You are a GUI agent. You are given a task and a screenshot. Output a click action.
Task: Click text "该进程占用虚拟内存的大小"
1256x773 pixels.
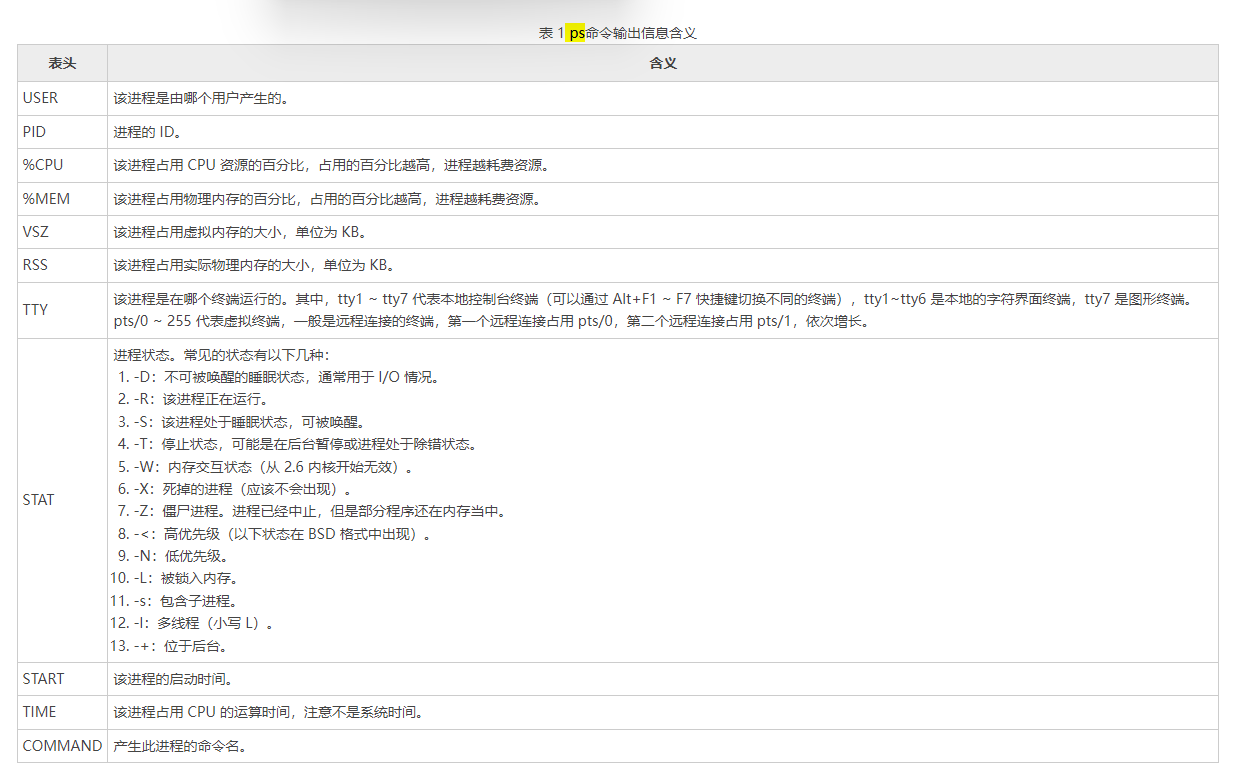tap(201, 232)
